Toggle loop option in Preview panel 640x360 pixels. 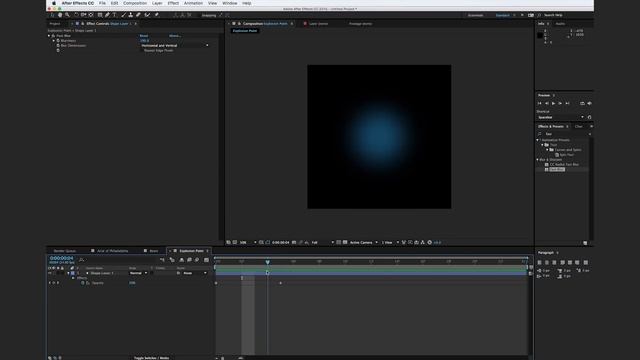coord(582,104)
